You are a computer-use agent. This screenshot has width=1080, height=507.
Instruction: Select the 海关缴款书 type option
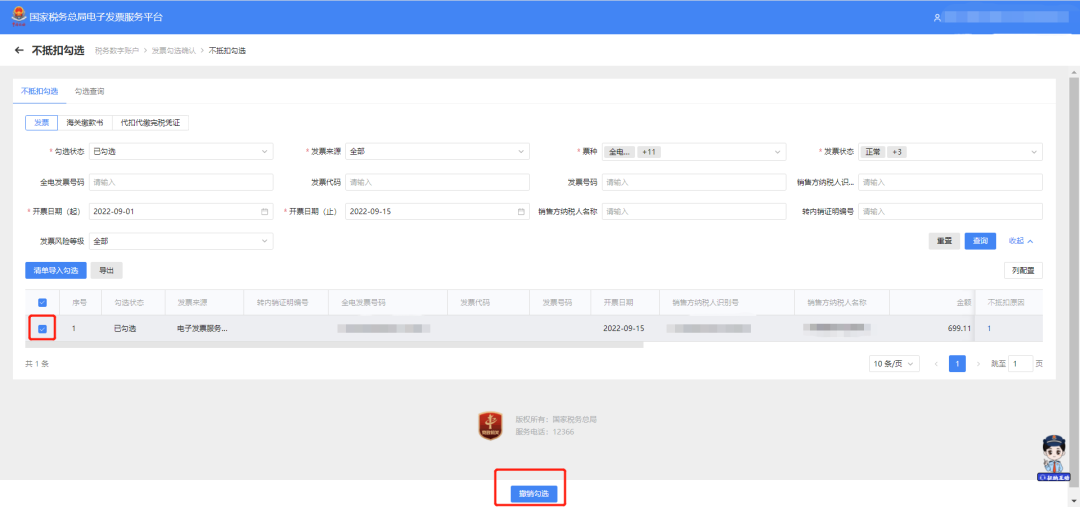tap(85, 123)
